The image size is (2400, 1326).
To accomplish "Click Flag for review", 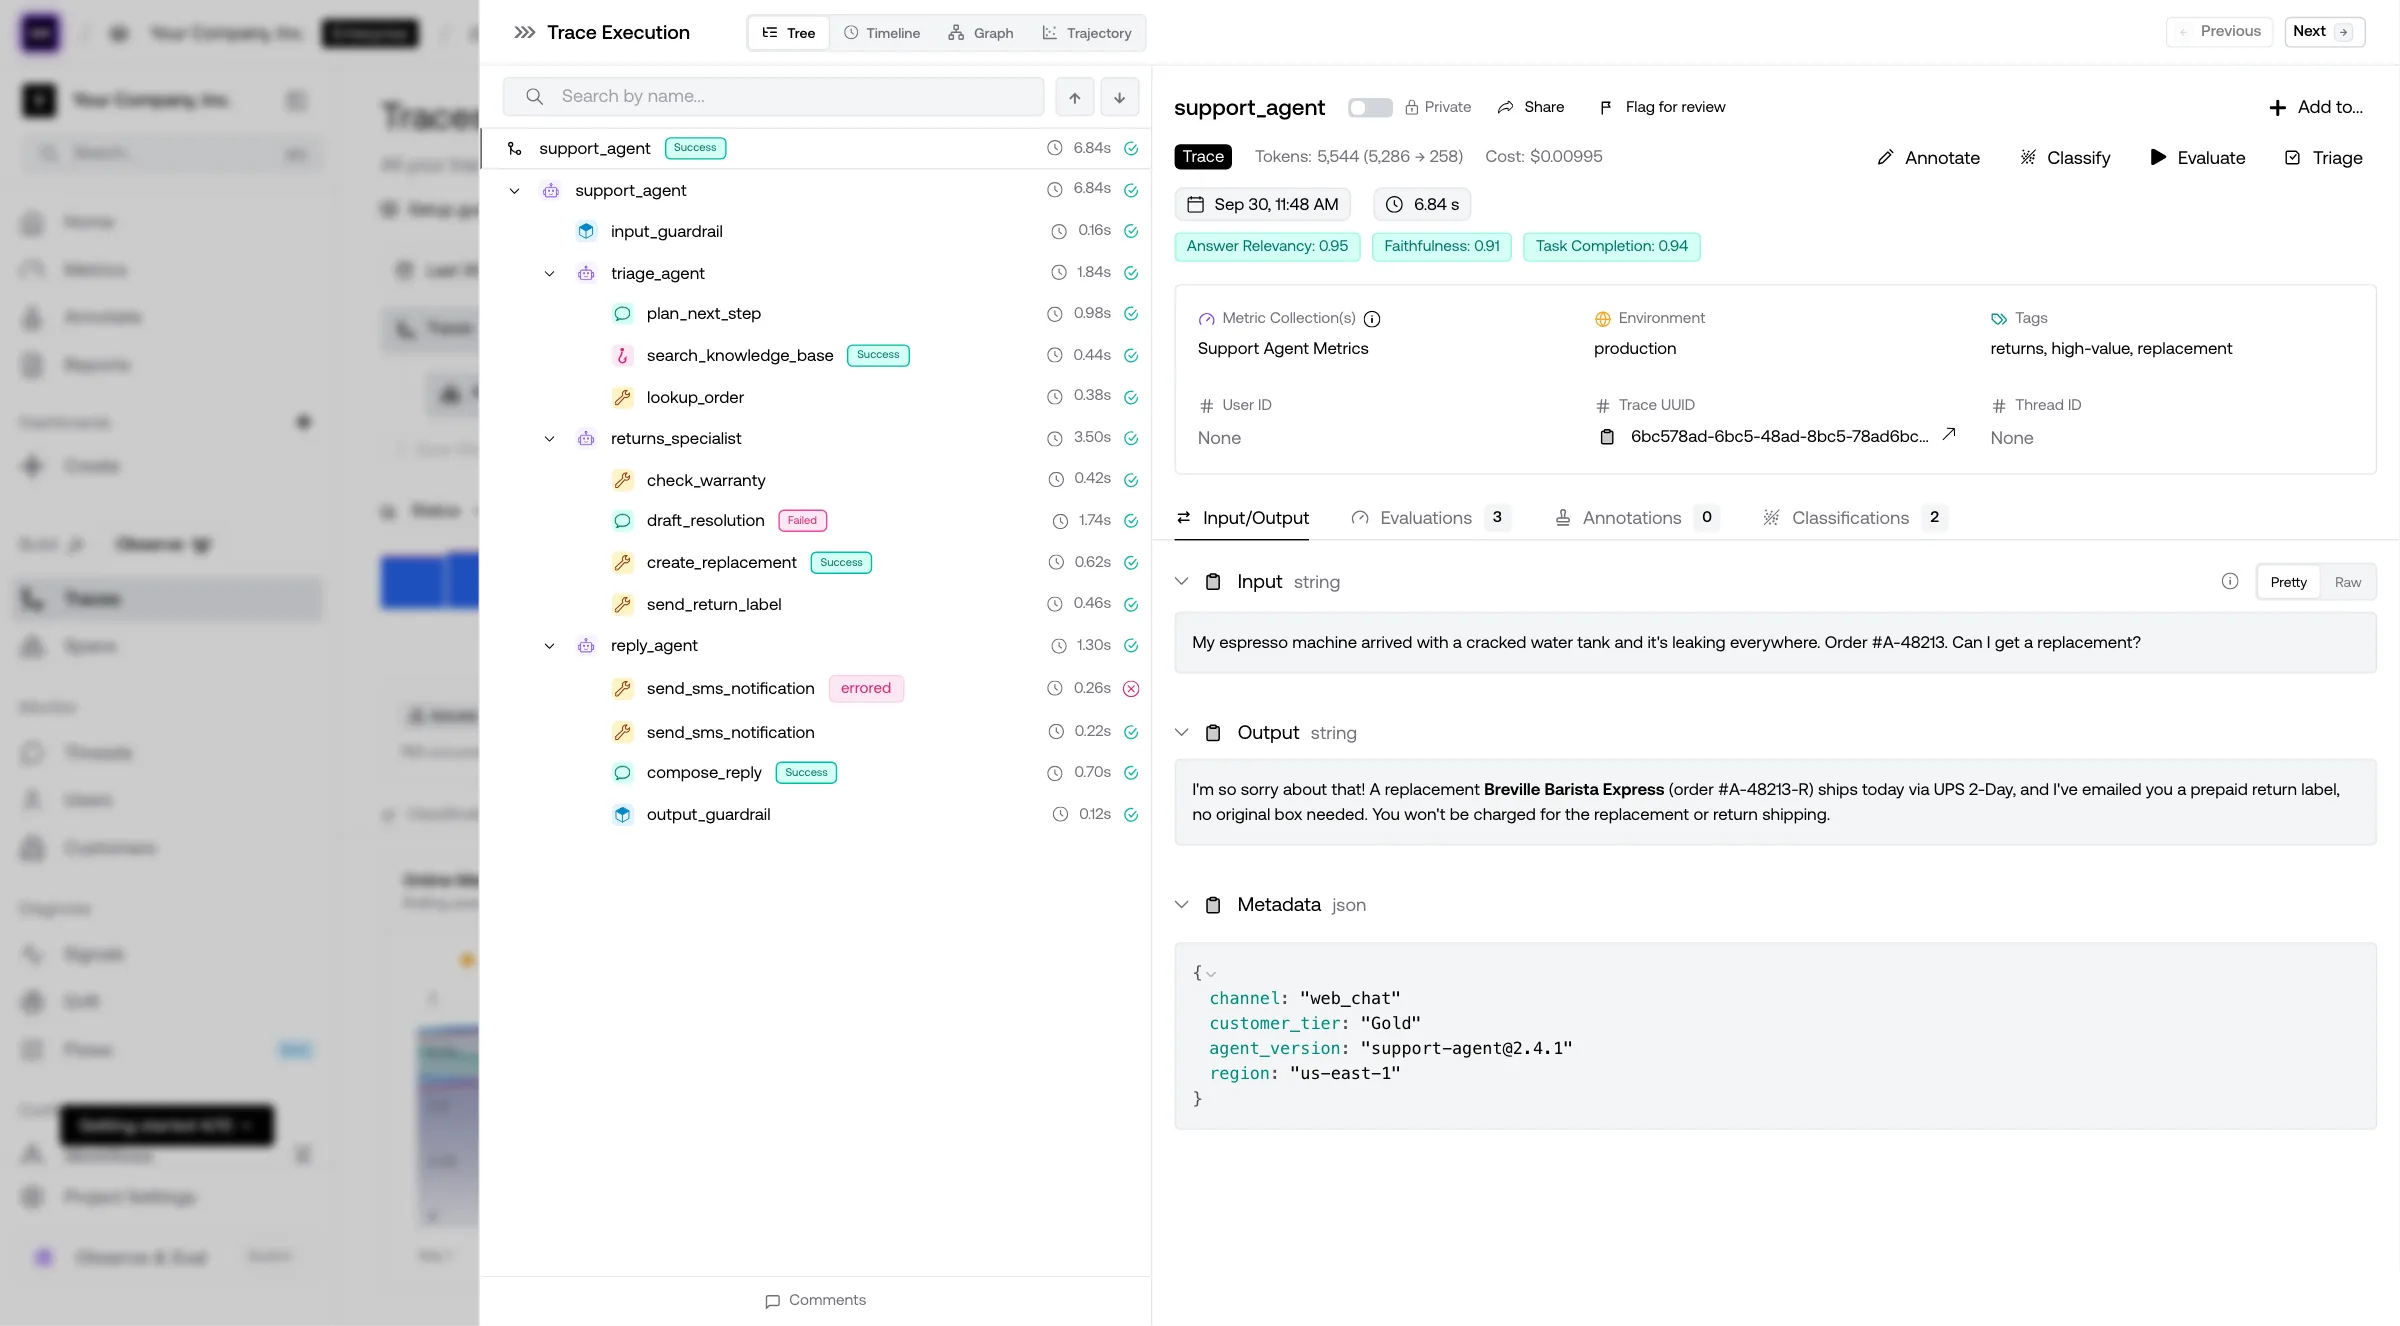I will [1662, 107].
